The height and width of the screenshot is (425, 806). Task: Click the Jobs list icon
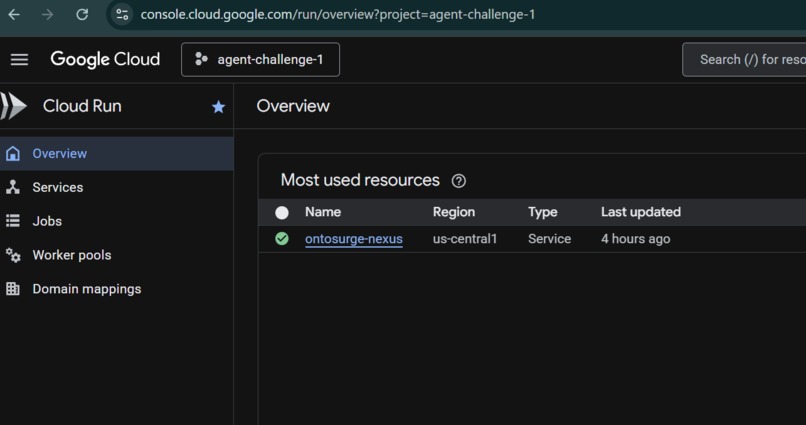click(x=13, y=221)
